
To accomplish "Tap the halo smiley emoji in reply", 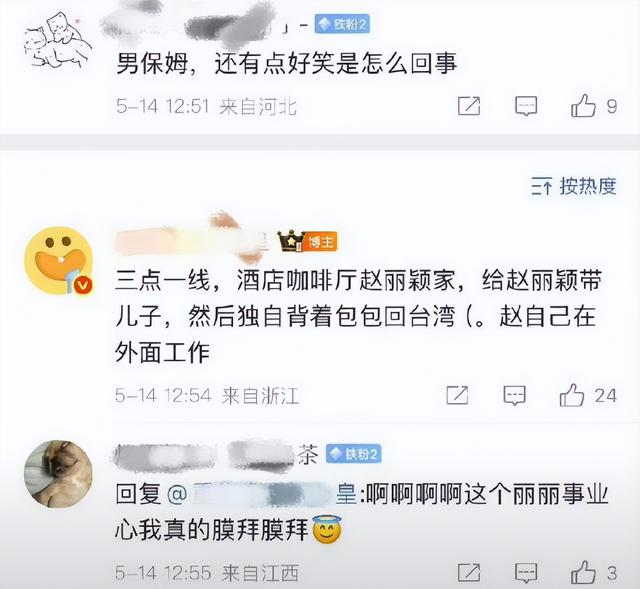I will [327, 529].
